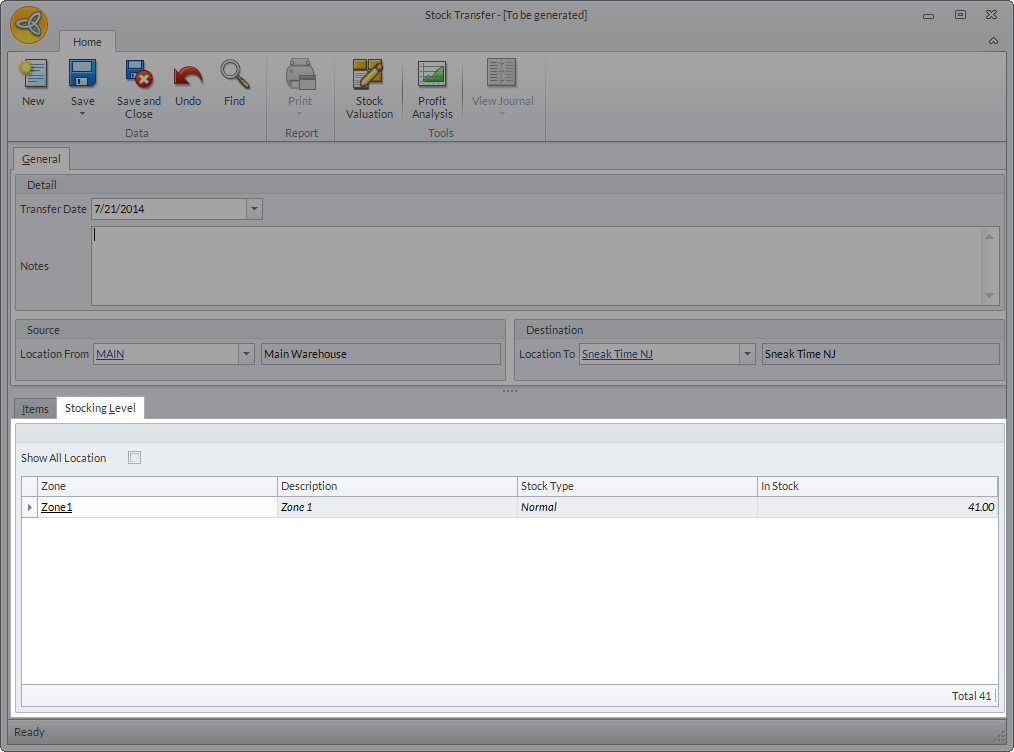Click the Save floppy disk icon
The width and height of the screenshot is (1014, 752).
tap(82, 75)
